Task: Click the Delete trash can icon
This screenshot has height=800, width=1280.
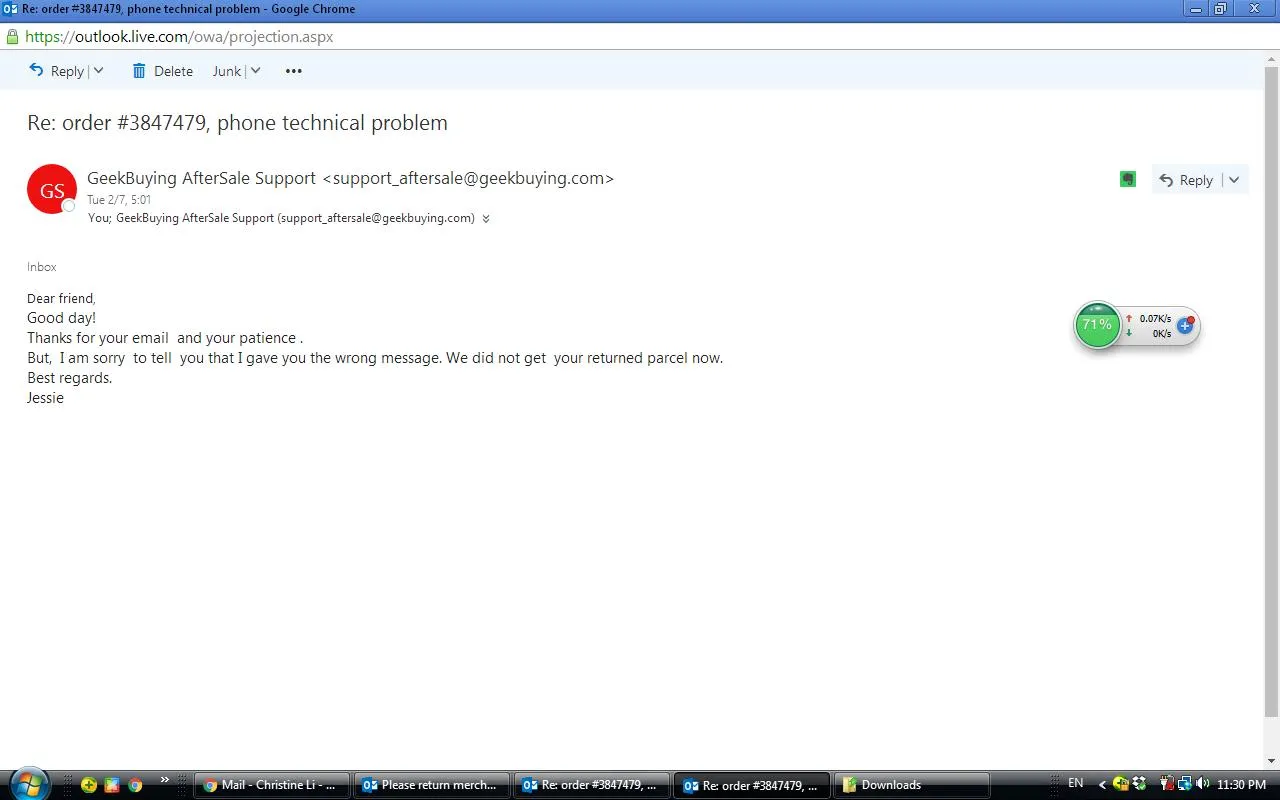Action: pyautogui.click(x=139, y=71)
